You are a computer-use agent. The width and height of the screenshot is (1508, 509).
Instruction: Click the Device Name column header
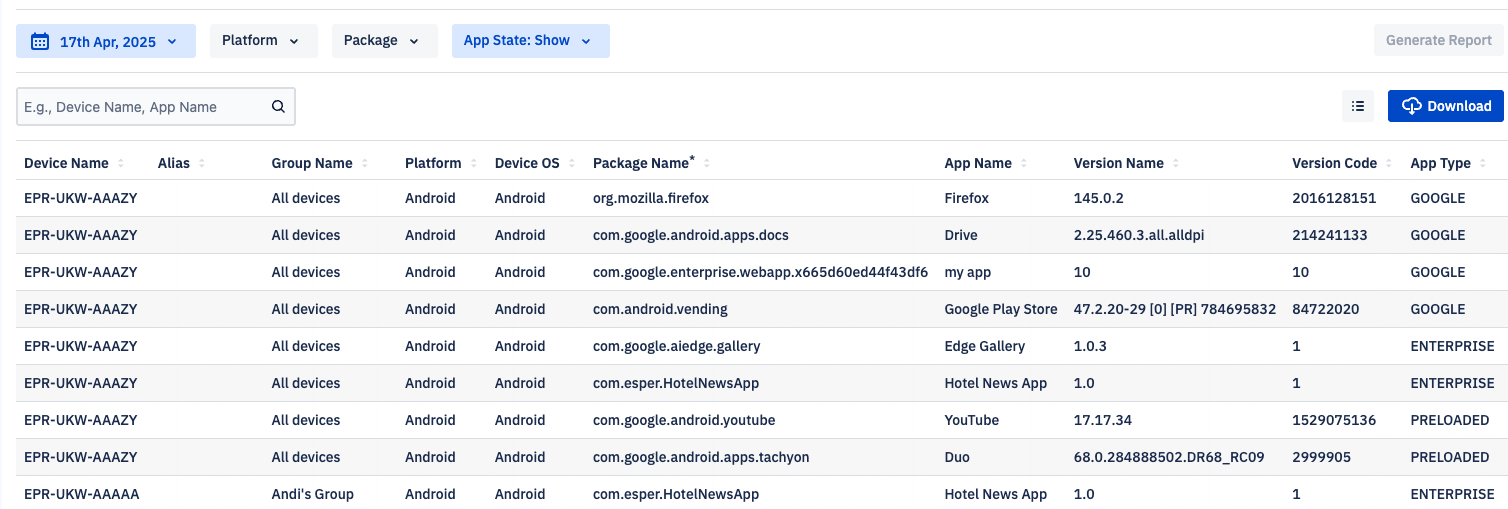coord(66,163)
